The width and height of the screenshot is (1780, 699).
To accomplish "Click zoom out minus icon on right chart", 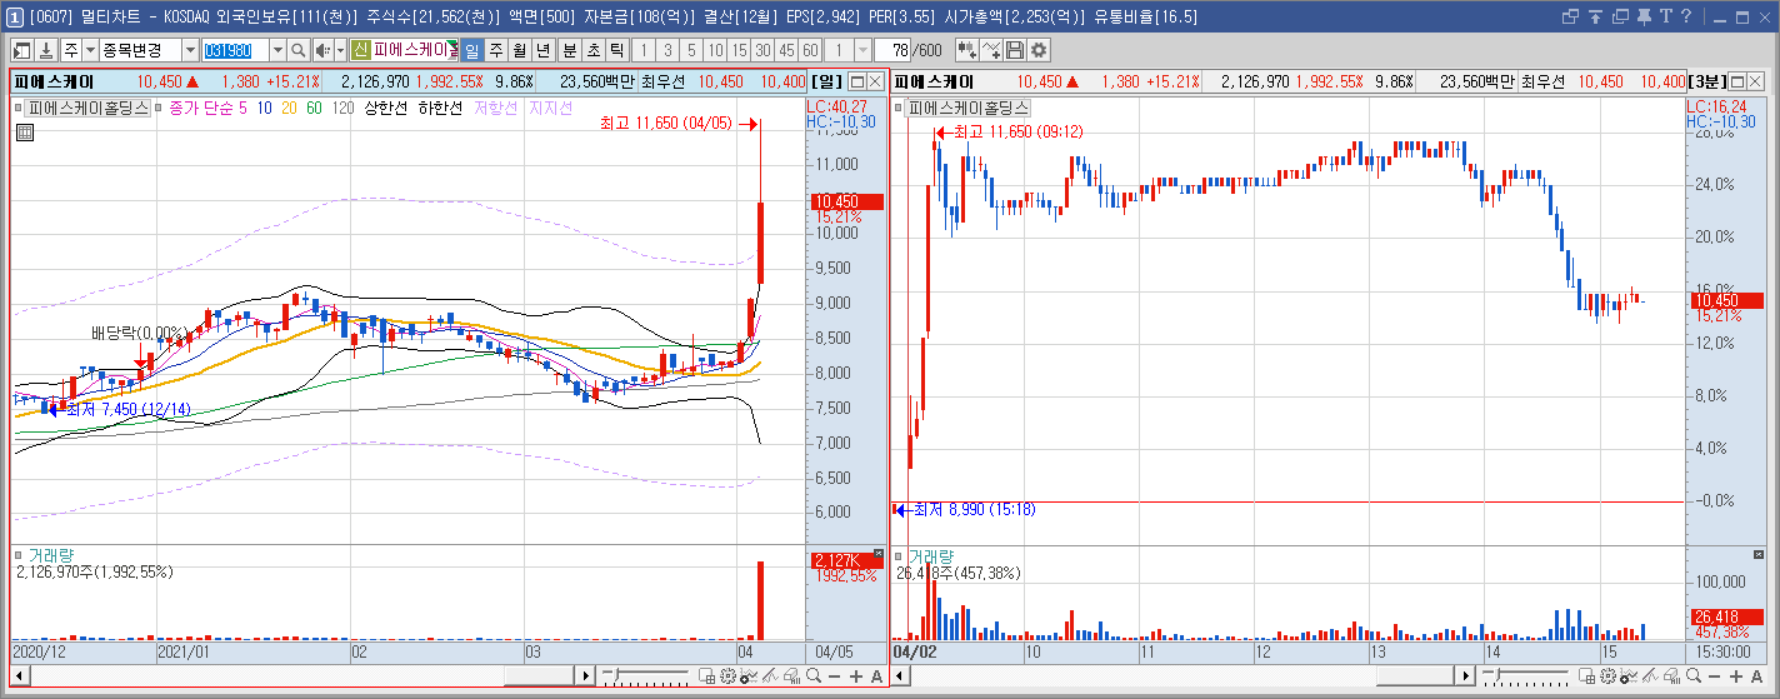I will point(1714,677).
